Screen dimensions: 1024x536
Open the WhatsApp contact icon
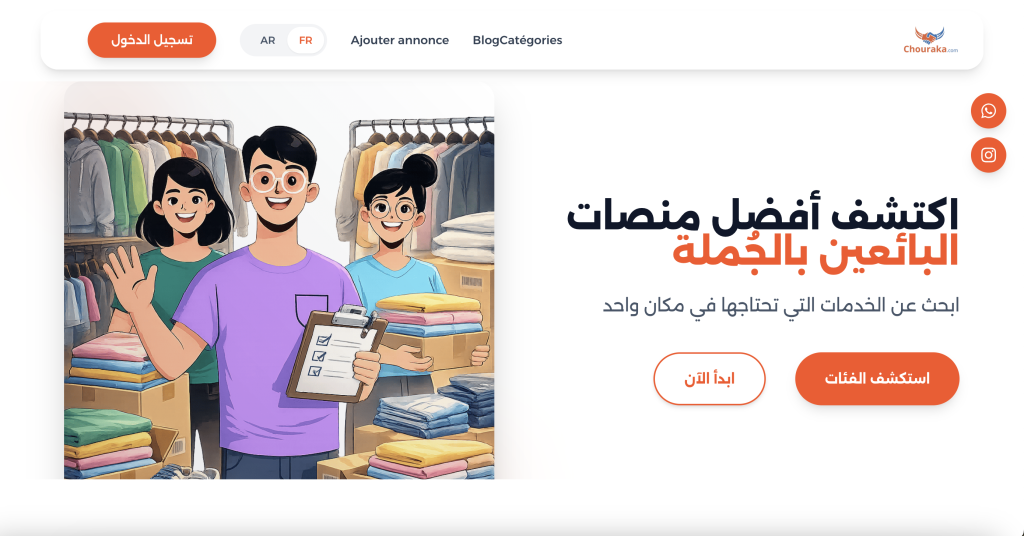pos(988,111)
